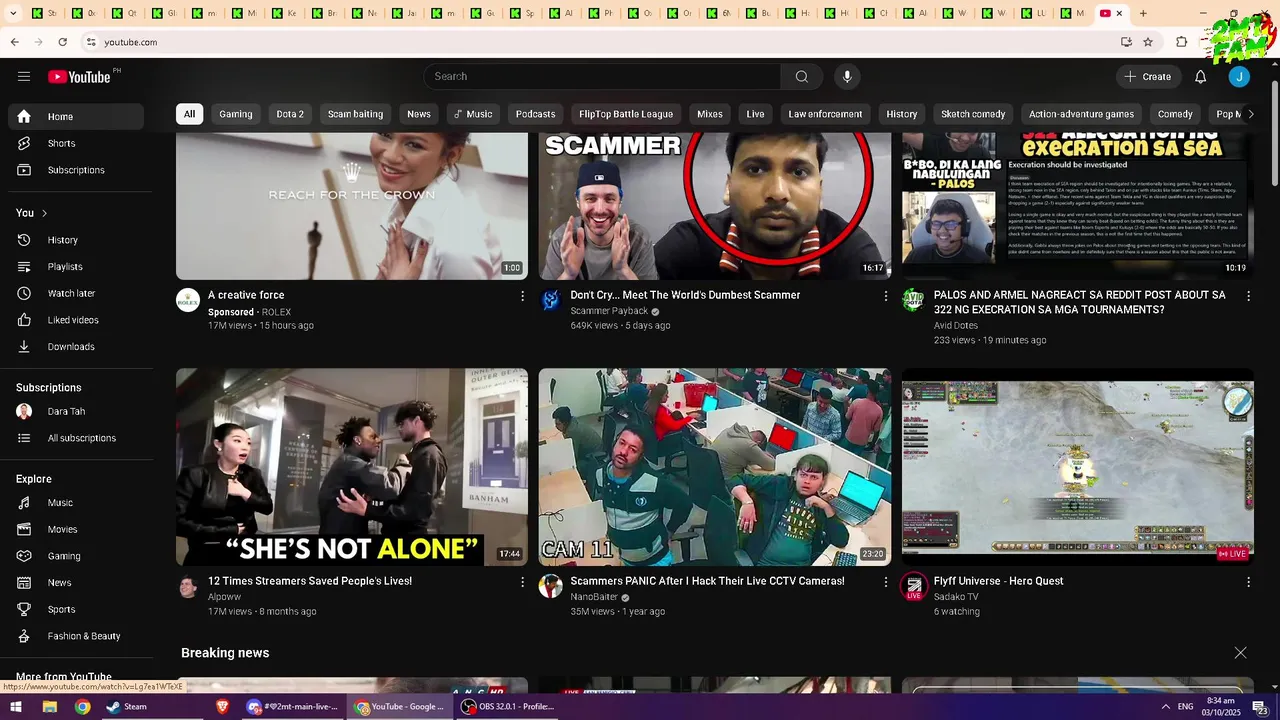Open options for '12 Times Streamers' video

pos(522,582)
